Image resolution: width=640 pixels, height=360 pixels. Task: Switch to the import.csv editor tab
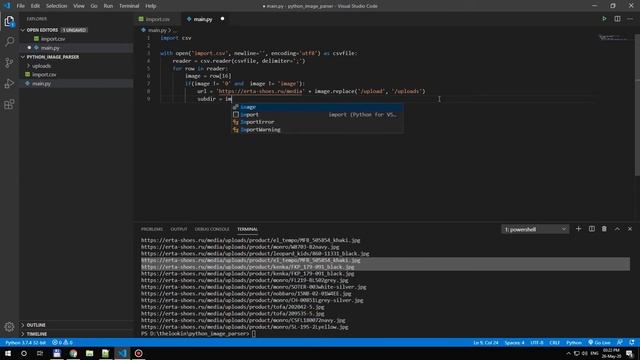[158, 19]
